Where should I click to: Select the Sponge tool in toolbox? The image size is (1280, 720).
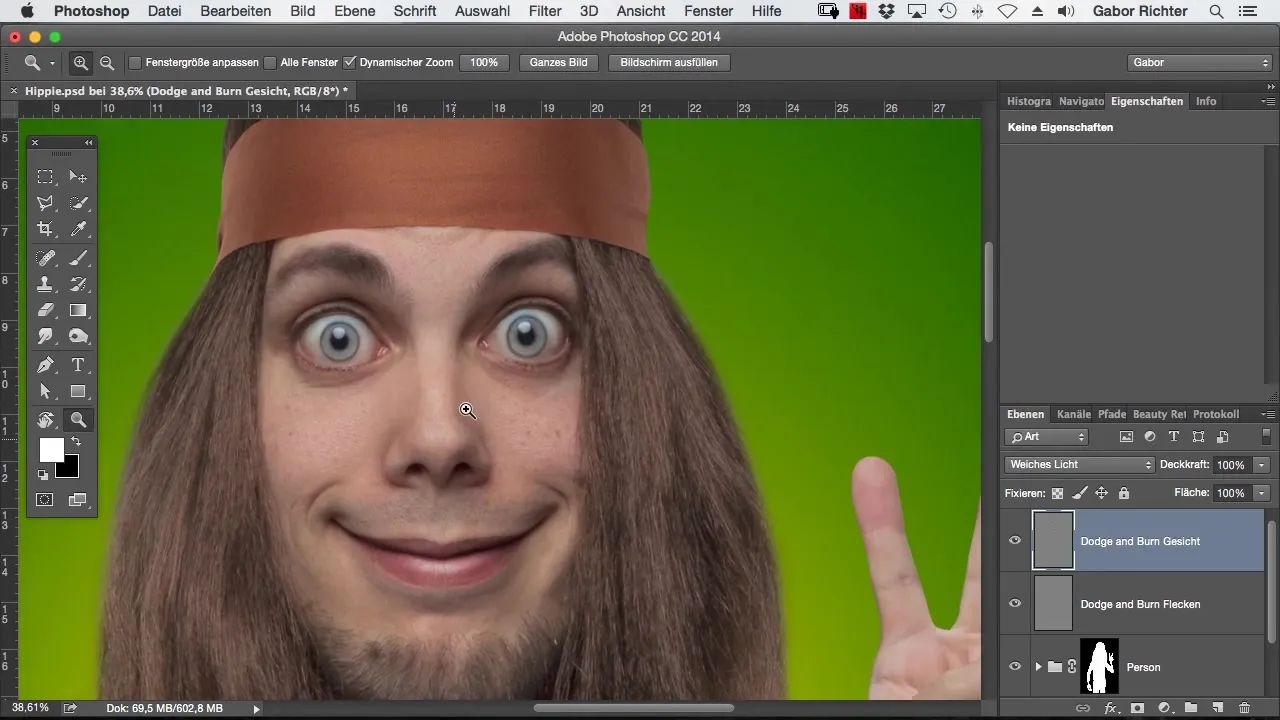coord(78,336)
